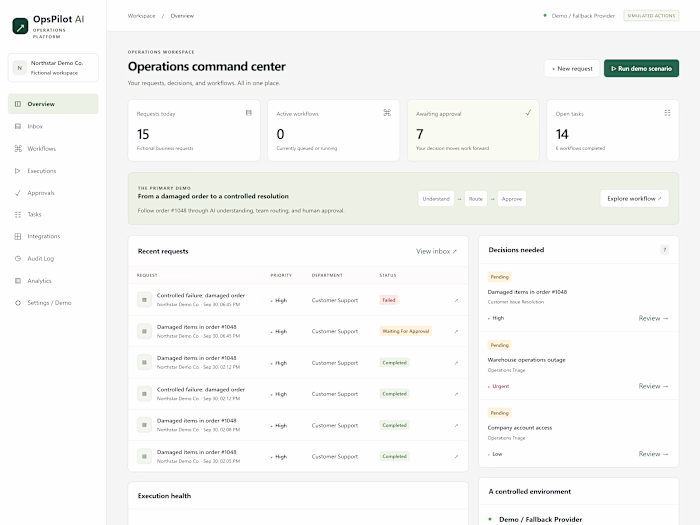The height and width of the screenshot is (525, 700).
Task: Open the Inbox menu item
Action: [x=53, y=126]
